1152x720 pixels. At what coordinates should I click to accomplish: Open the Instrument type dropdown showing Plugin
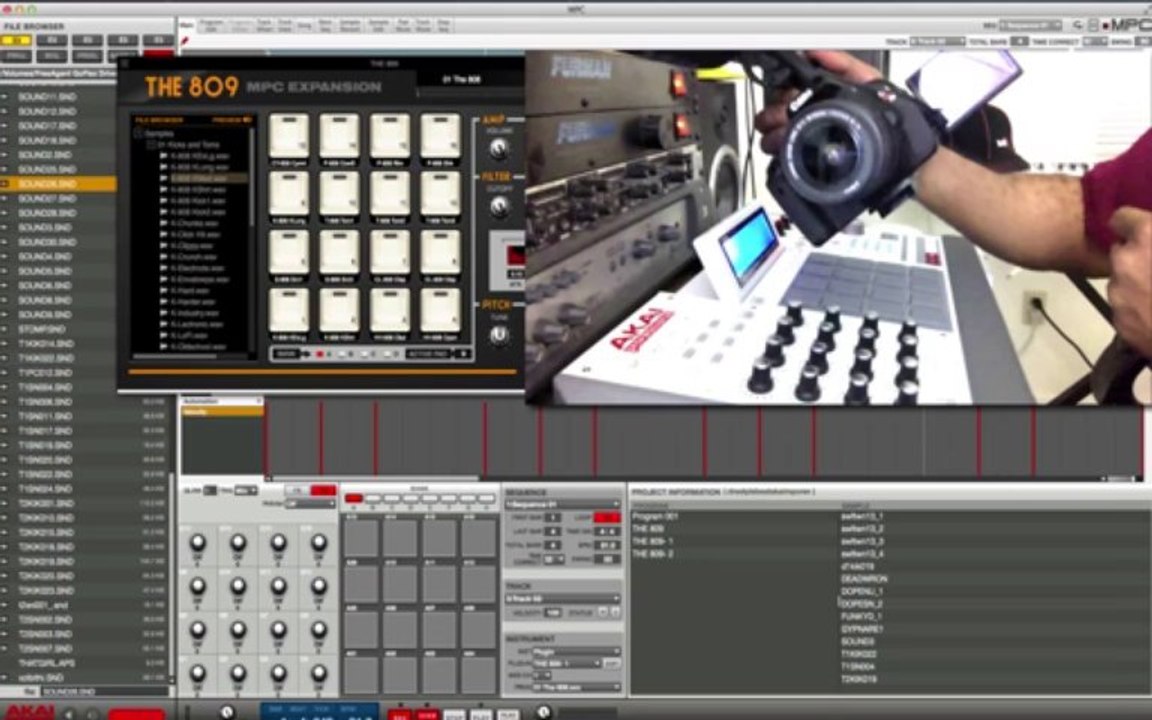click(x=577, y=651)
